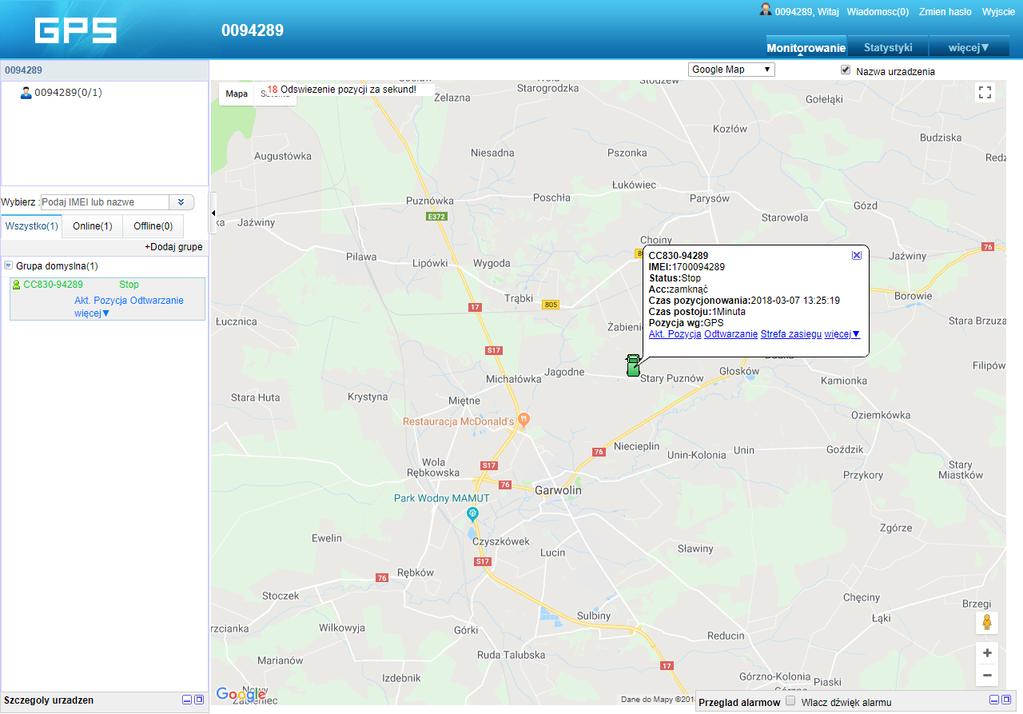This screenshot has height=714, width=1023.
Task: Click the Szczegoly urzadzen panel title
Action: point(48,700)
